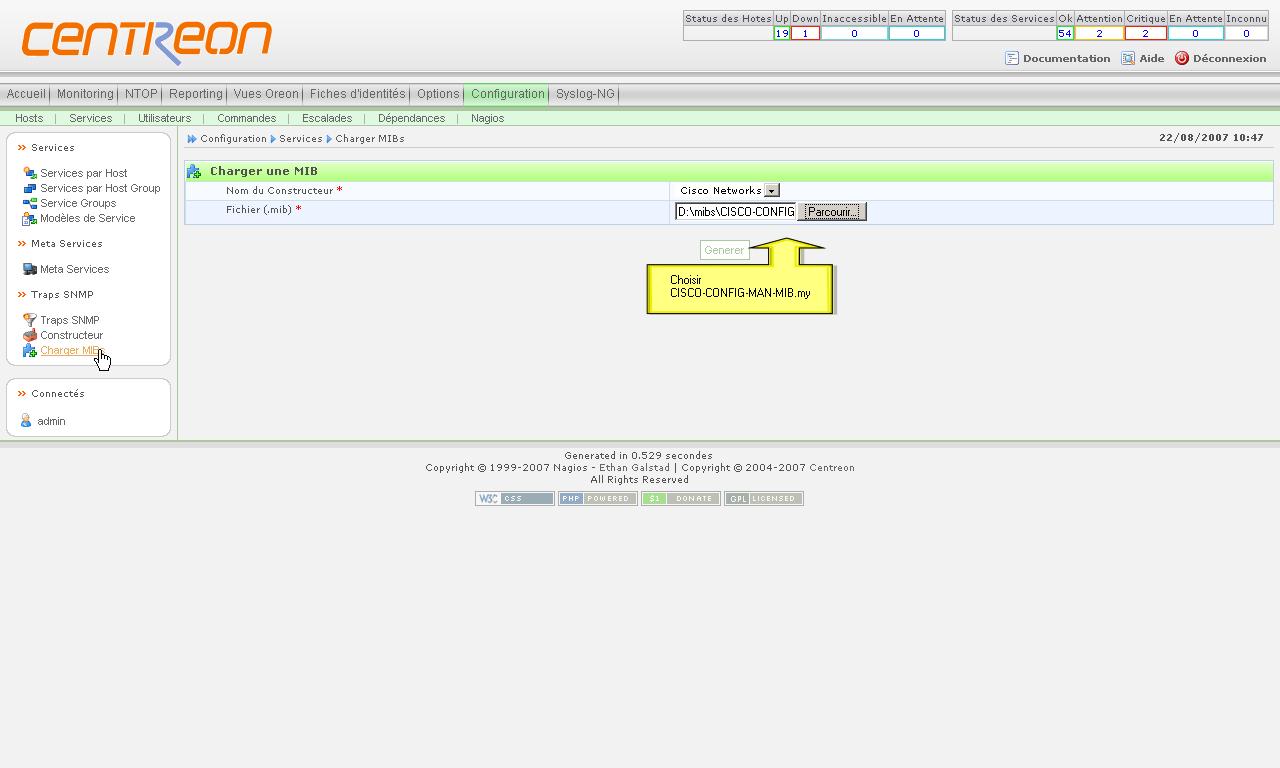Image resolution: width=1280 pixels, height=768 pixels.
Task: Click the services Critique count 2
Action: (1146, 33)
